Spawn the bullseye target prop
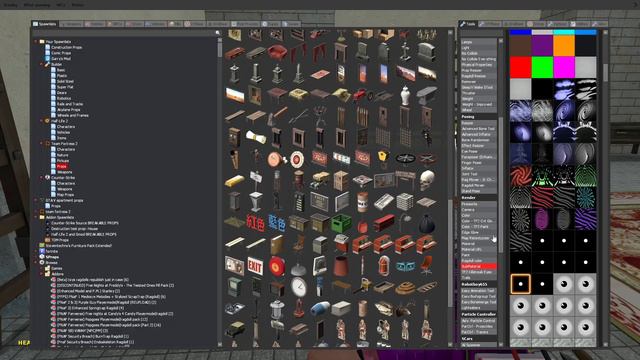 tap(298, 159)
